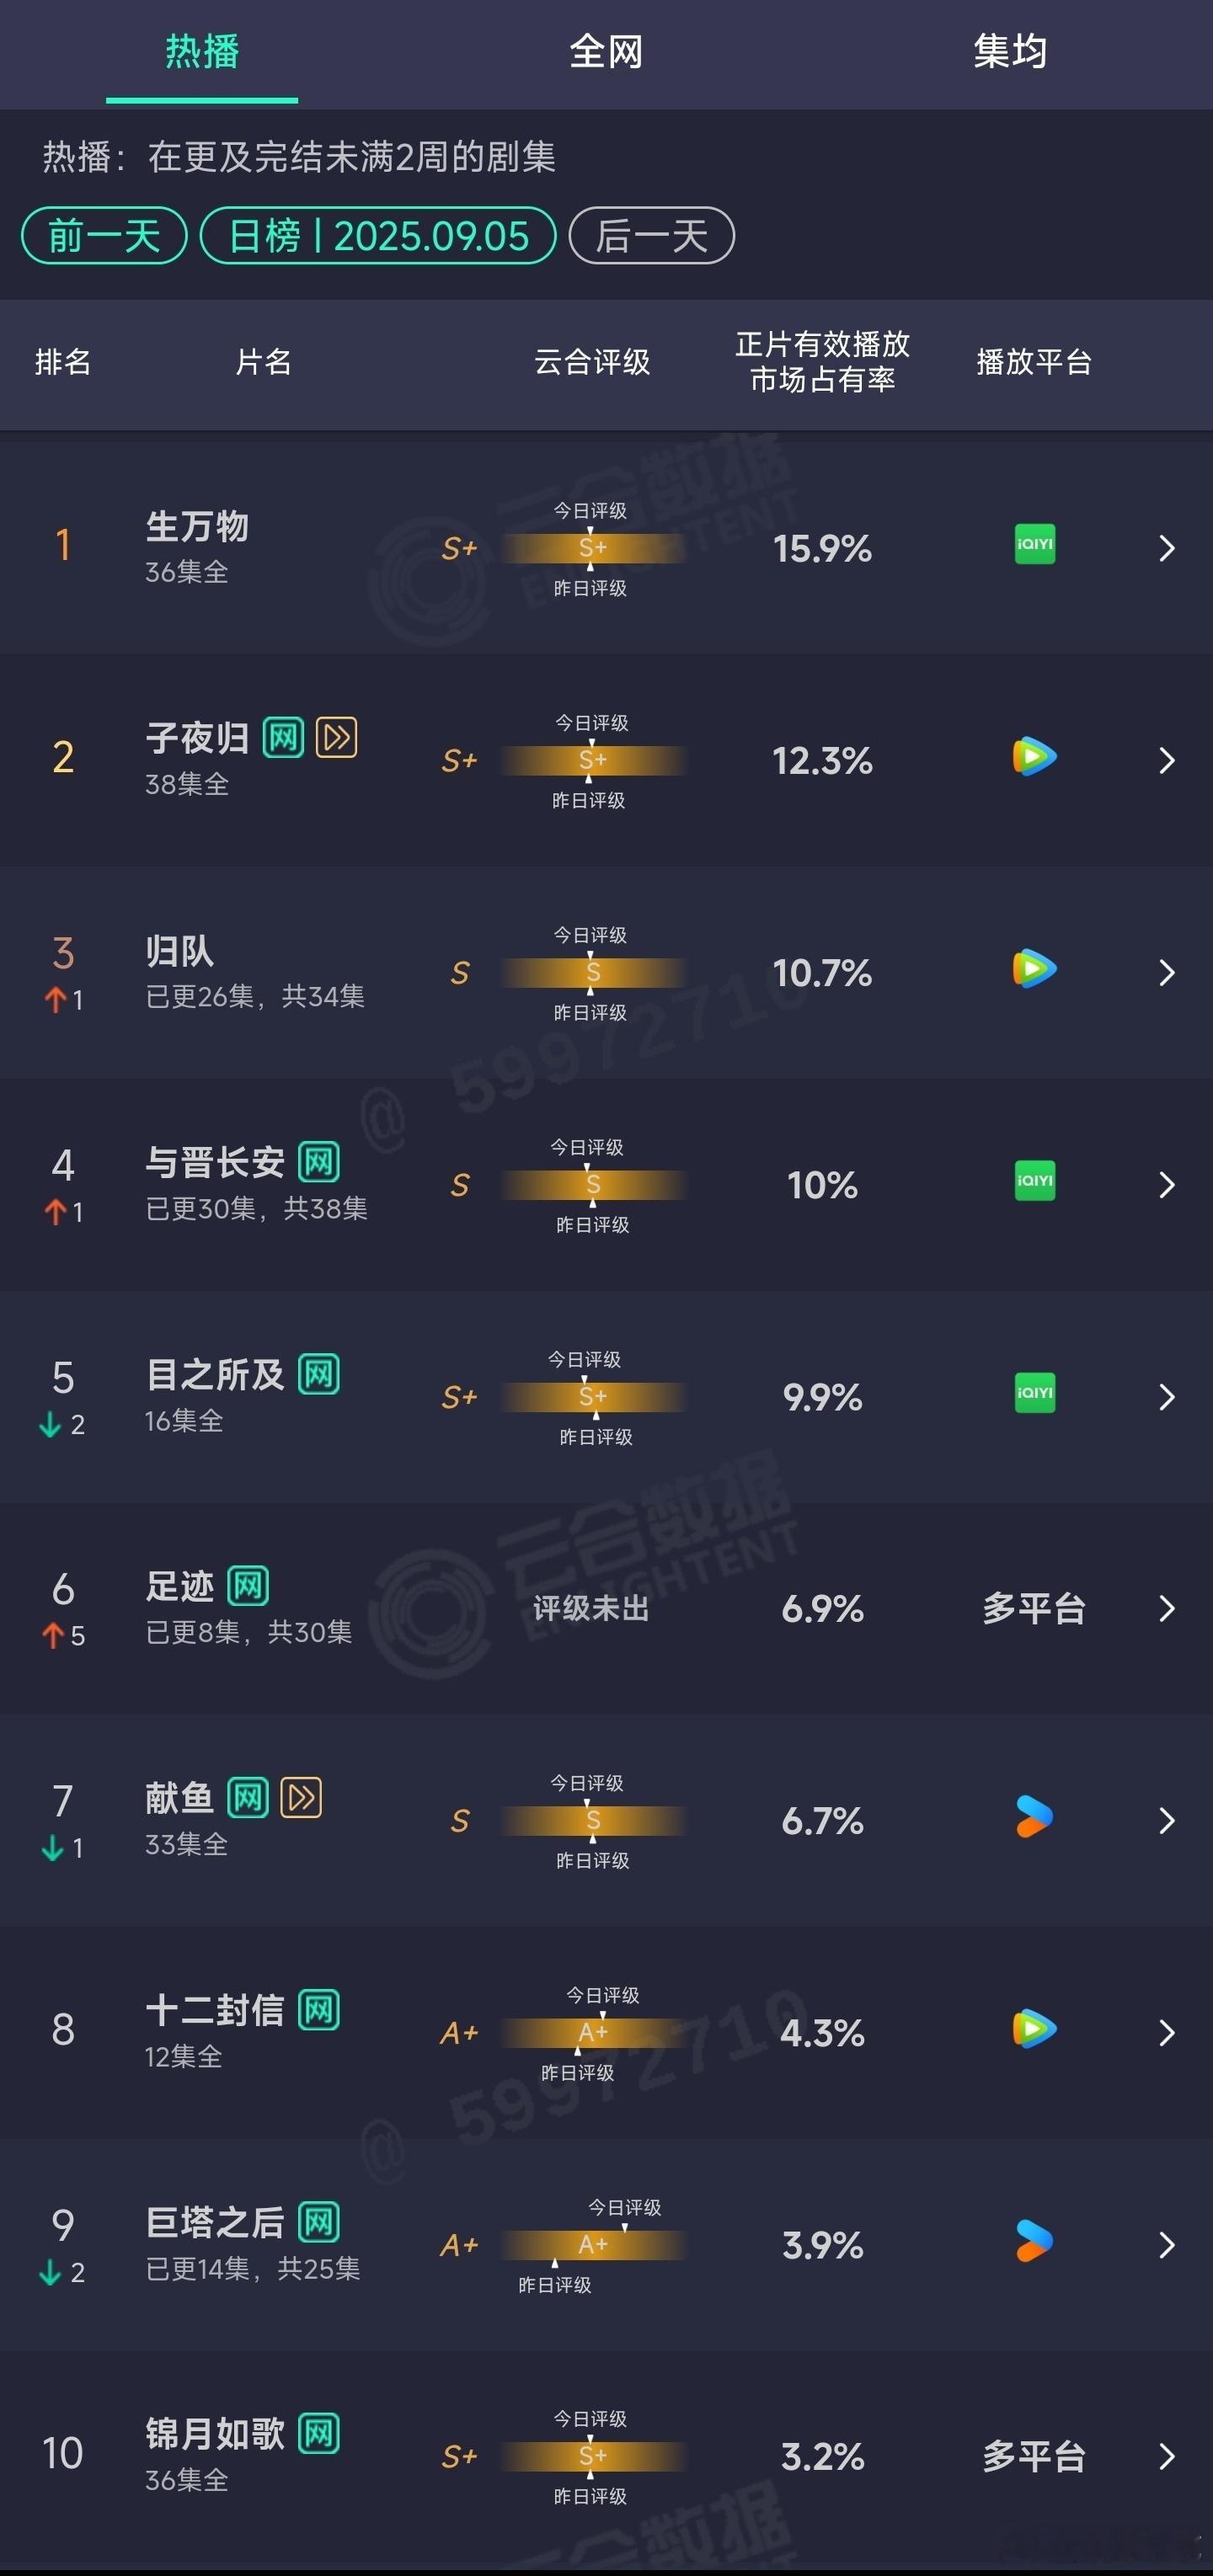Tap the Tencent Video icon for 子夜归
This screenshot has height=2576, width=1213.
[x=1034, y=756]
